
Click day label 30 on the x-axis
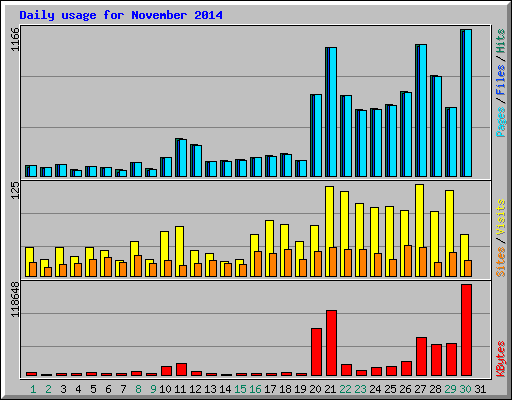click(465, 389)
